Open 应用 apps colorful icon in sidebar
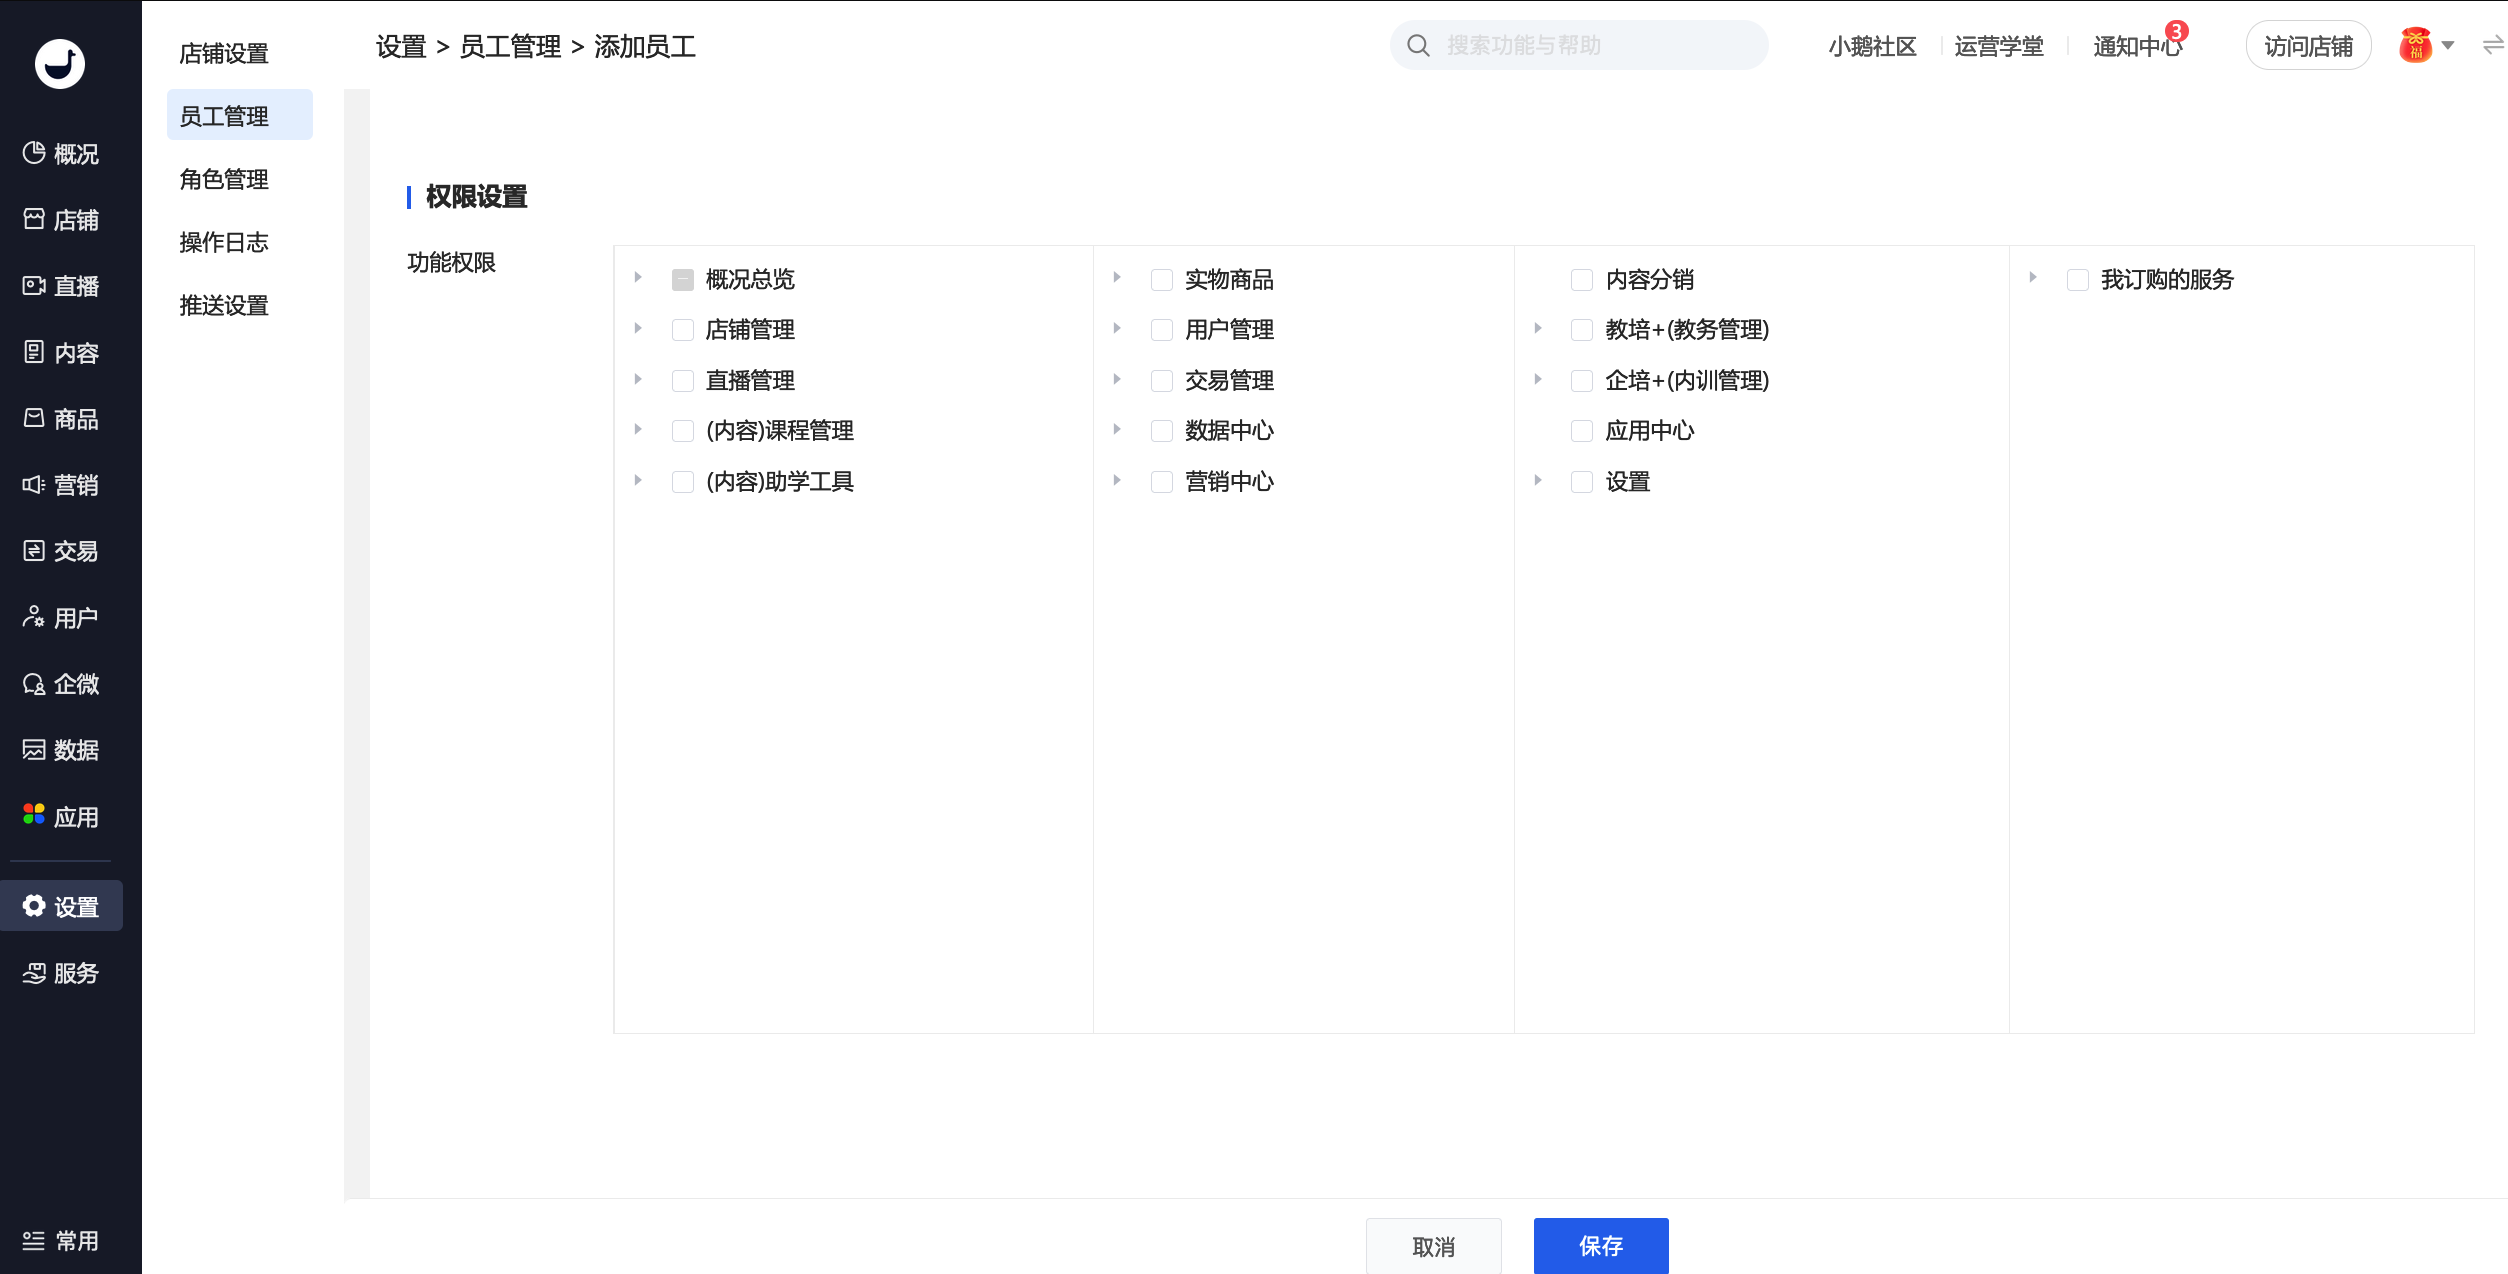The height and width of the screenshot is (1274, 2508). click(34, 816)
